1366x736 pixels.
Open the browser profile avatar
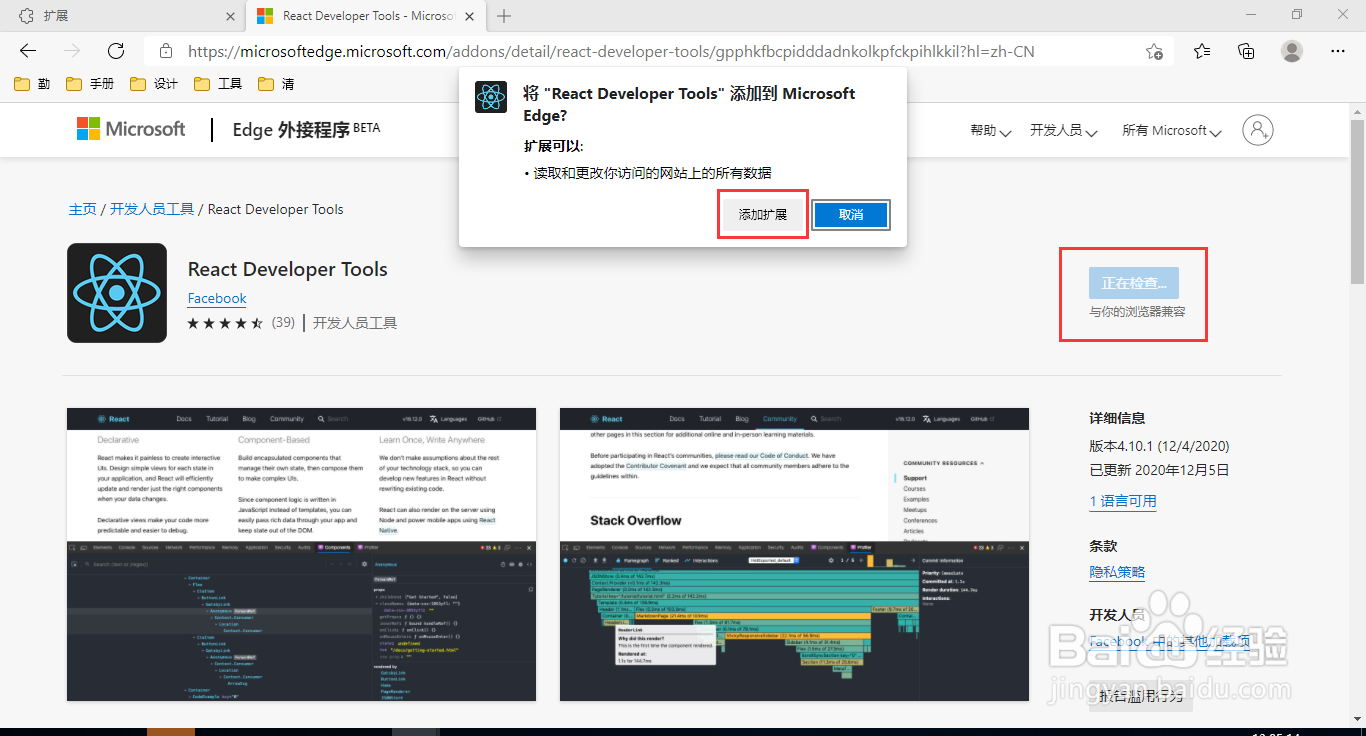(x=1292, y=51)
